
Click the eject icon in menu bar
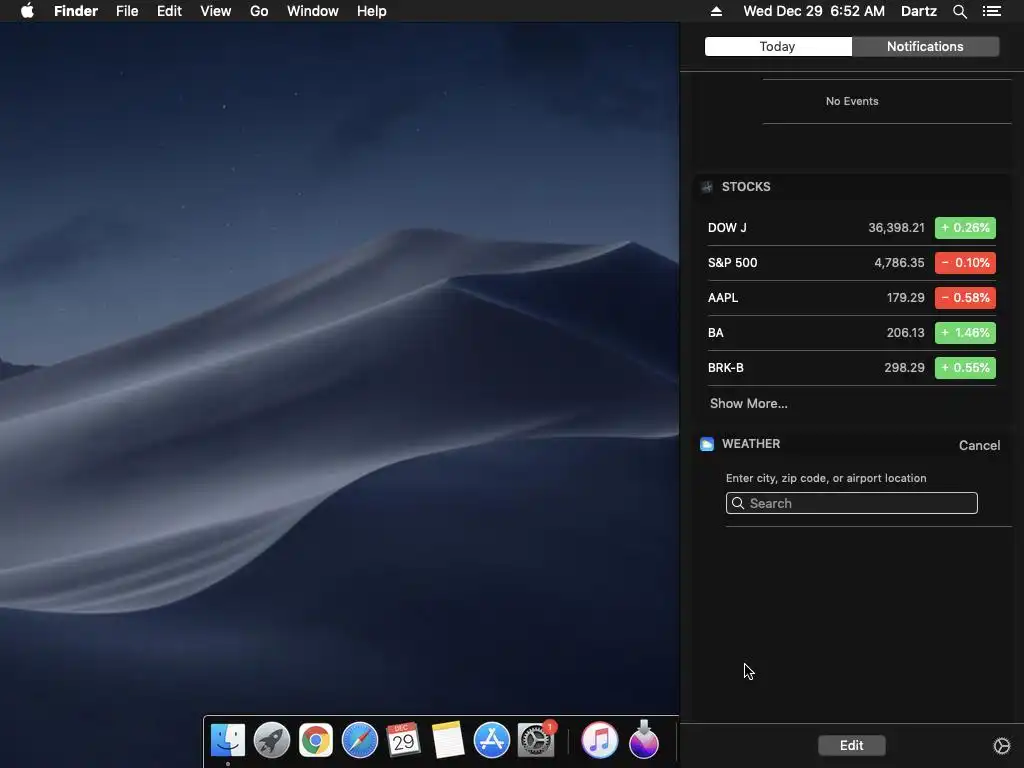(716, 11)
